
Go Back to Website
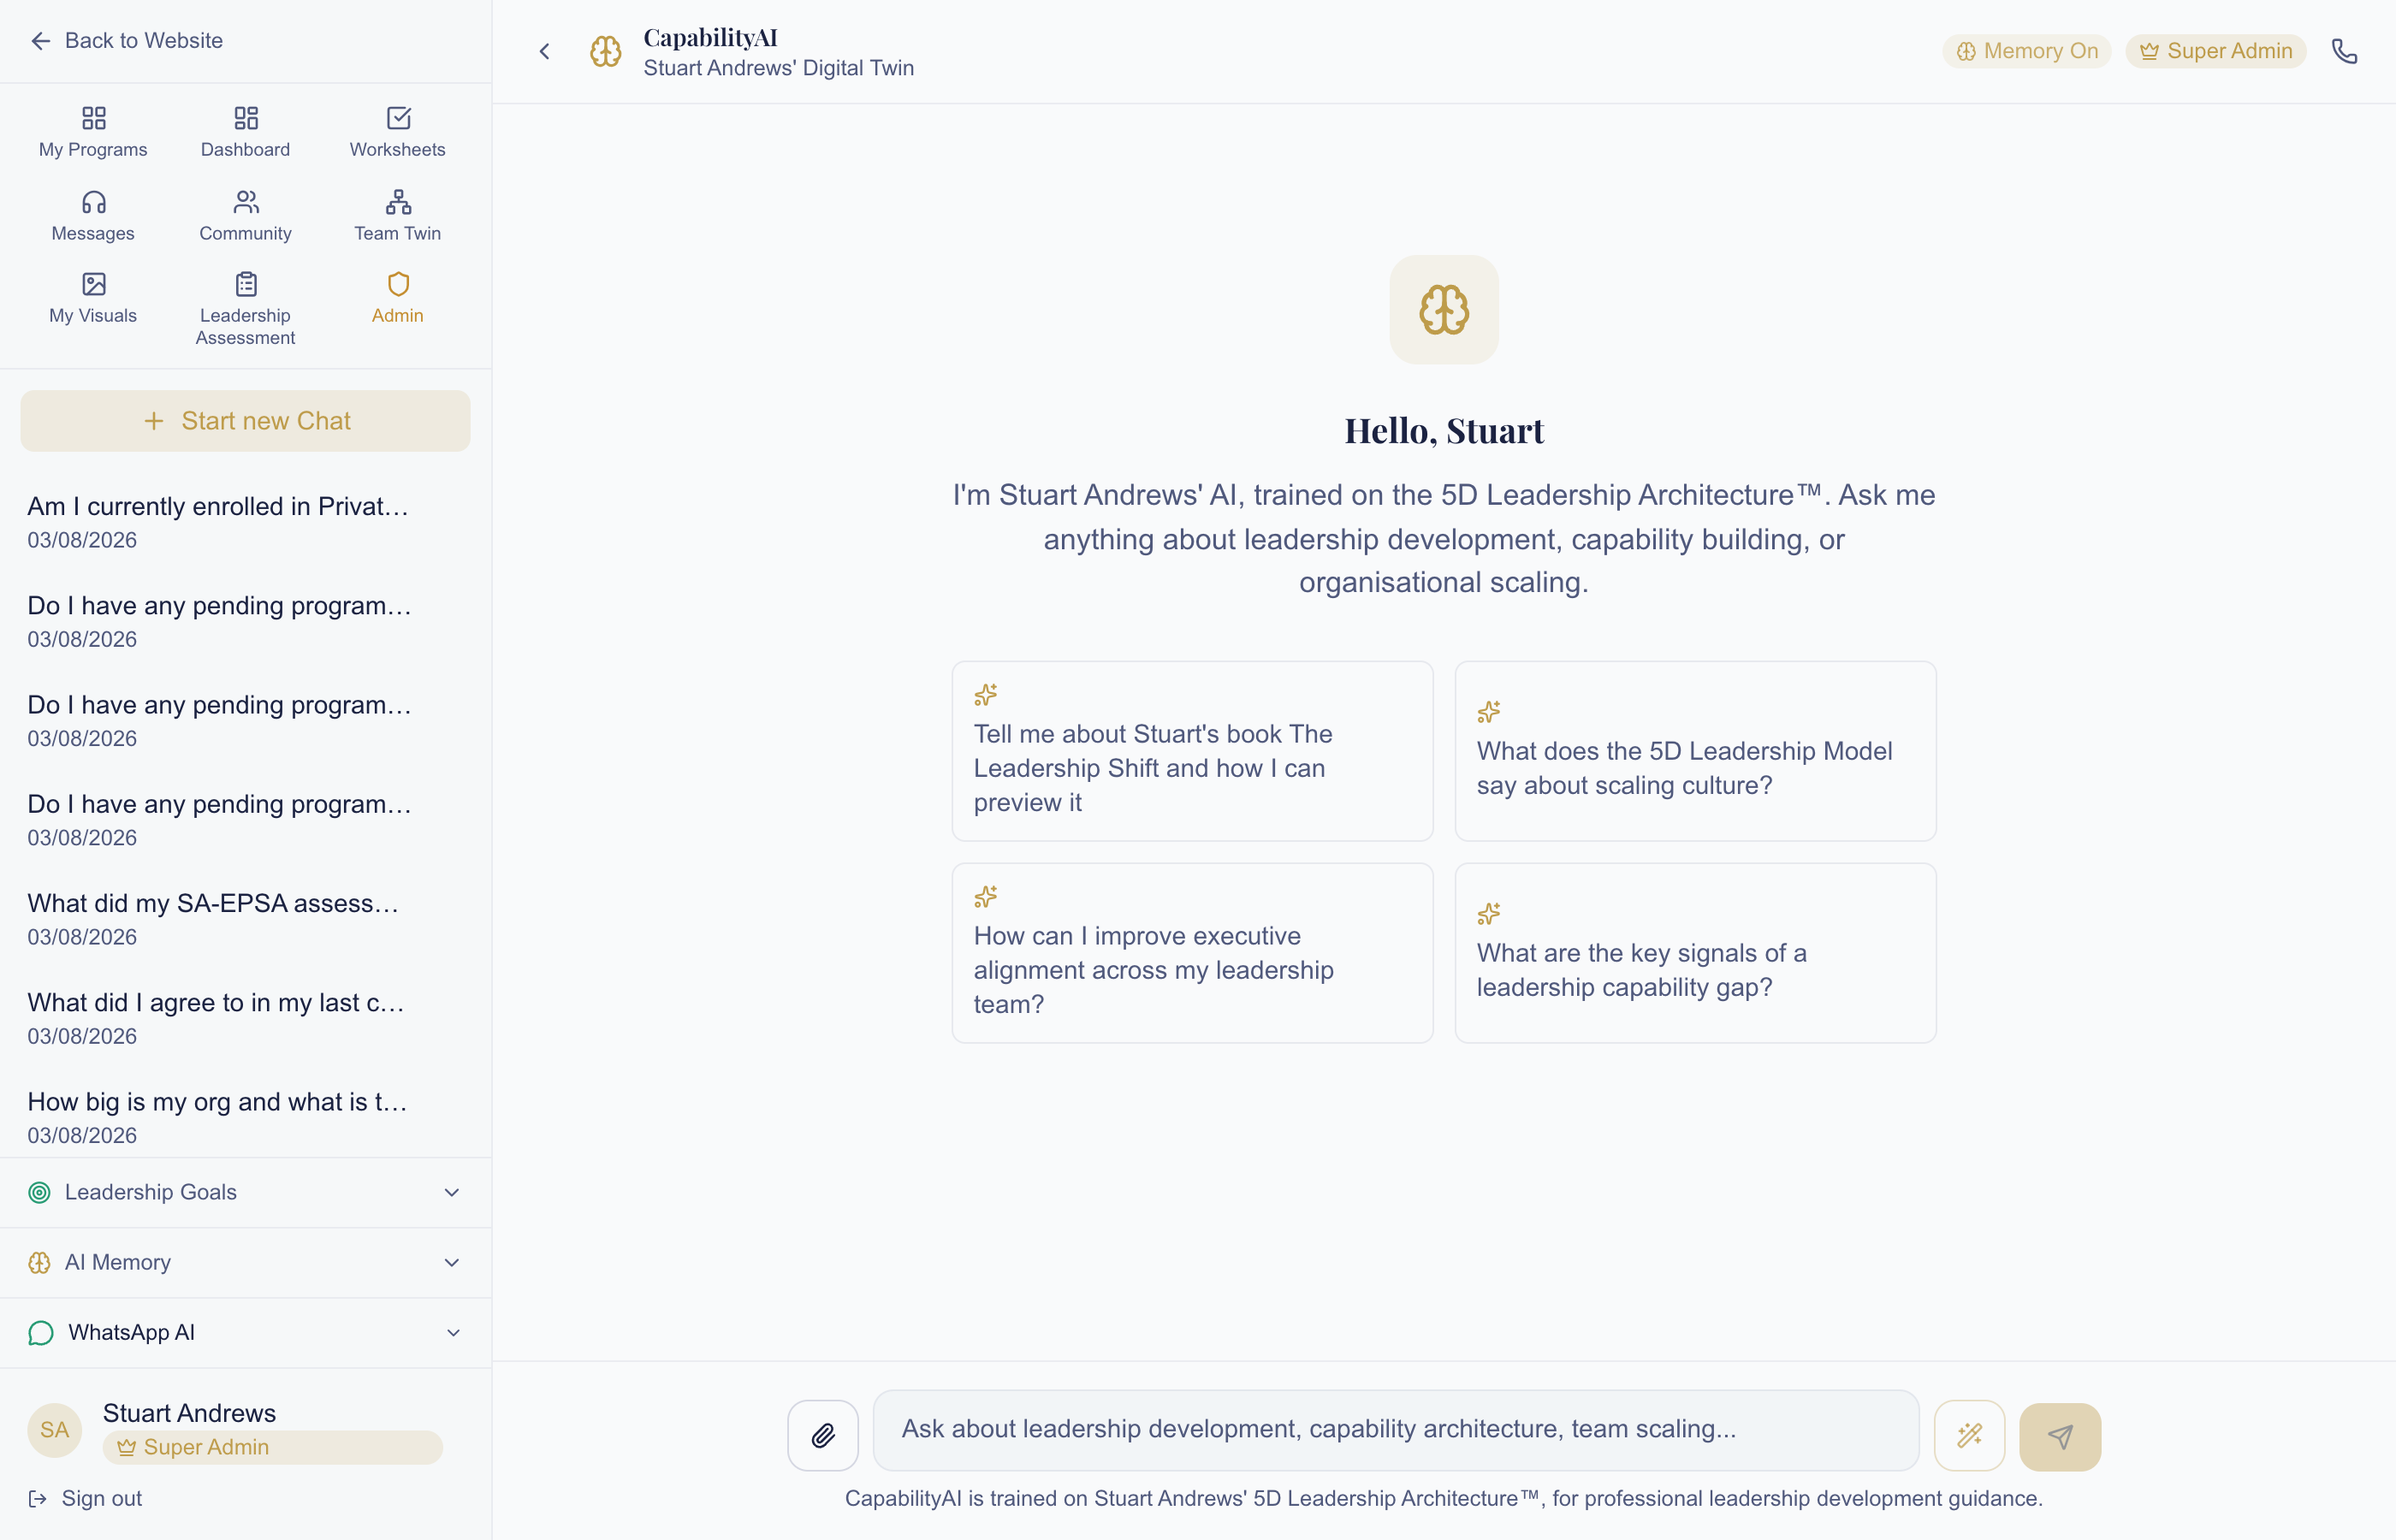[x=126, y=41]
